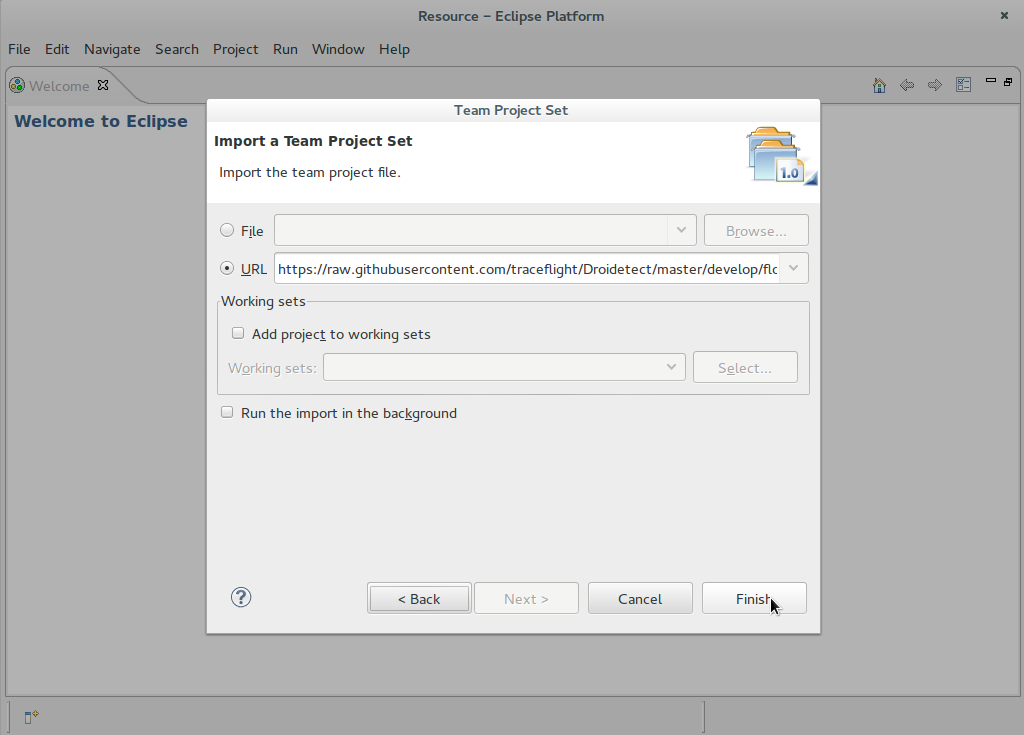Click the Welcome Home icon
The image size is (1024, 735).
879,85
